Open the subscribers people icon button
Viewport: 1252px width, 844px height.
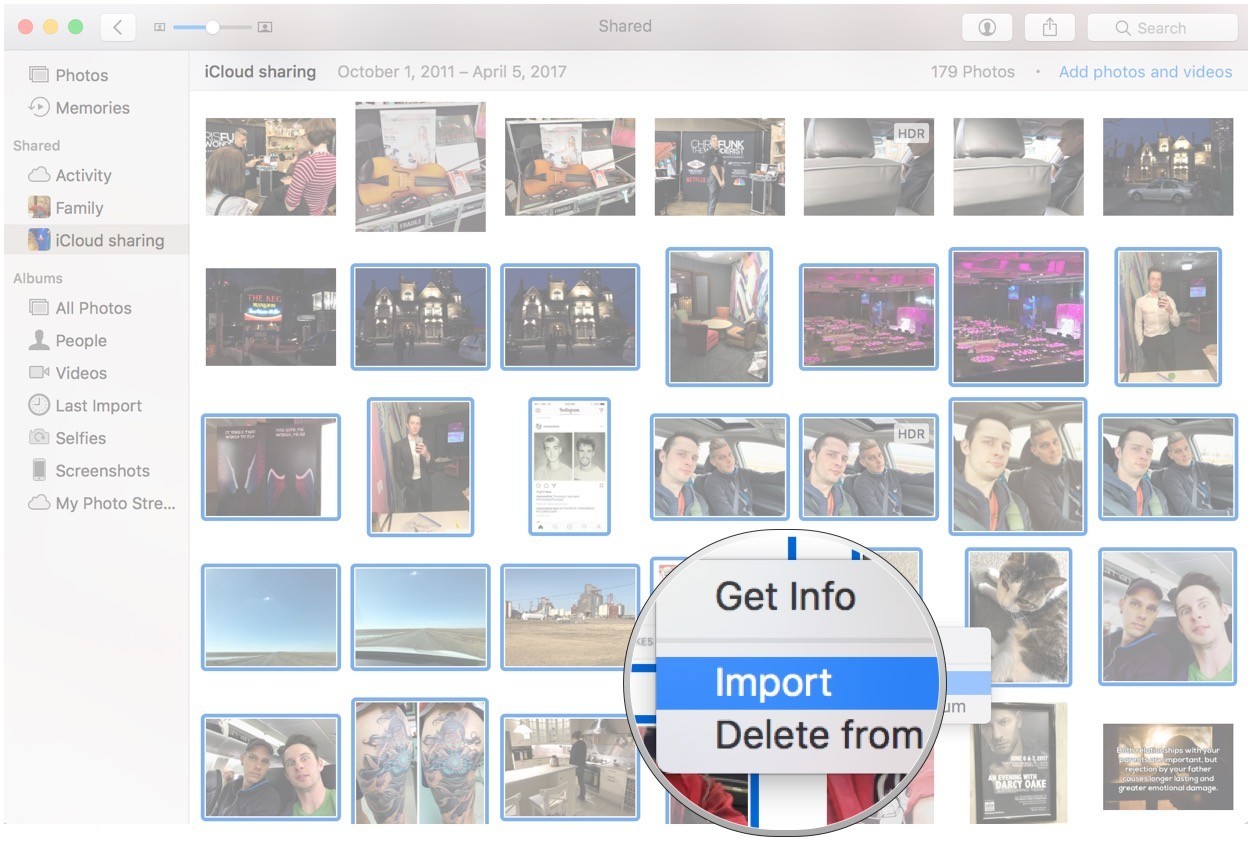[987, 28]
